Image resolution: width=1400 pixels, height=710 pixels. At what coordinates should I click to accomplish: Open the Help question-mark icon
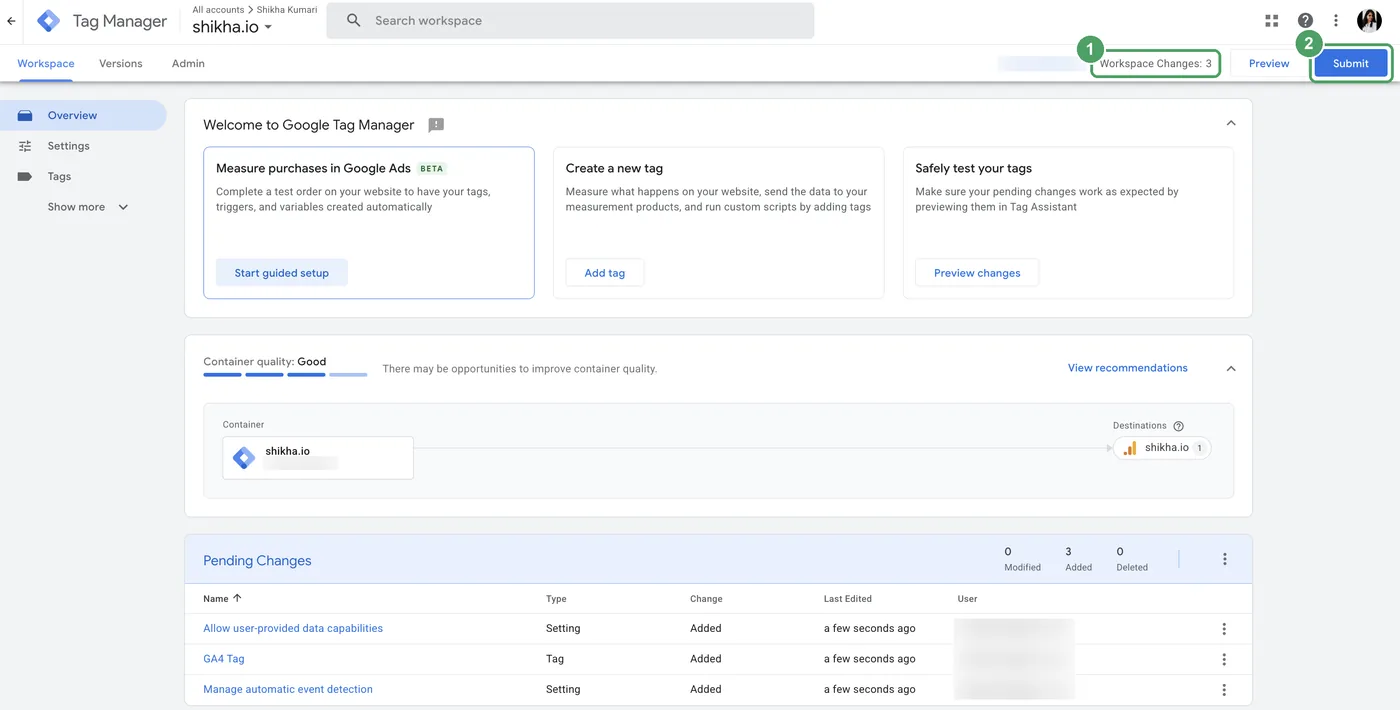(1305, 21)
